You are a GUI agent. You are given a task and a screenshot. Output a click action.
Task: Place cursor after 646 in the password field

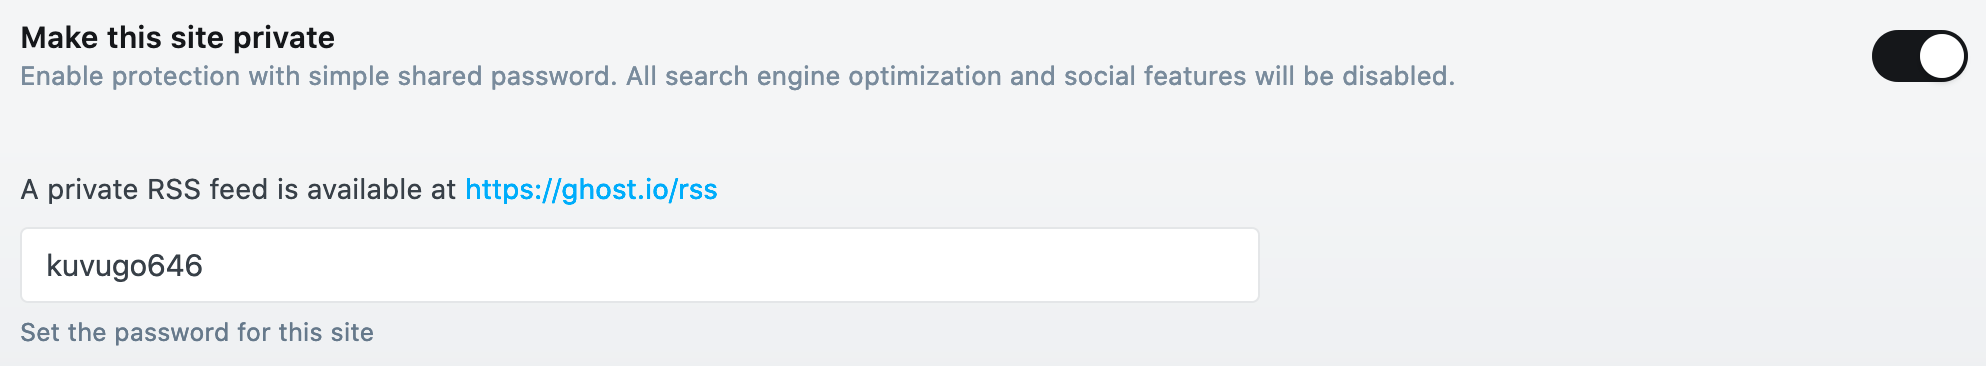(205, 266)
